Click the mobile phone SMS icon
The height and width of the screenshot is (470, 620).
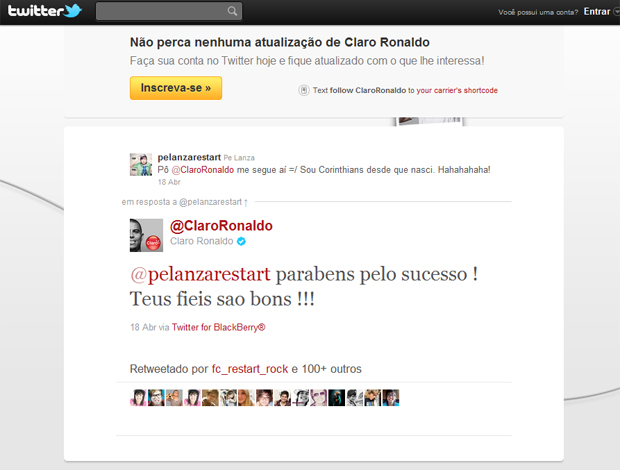304,91
